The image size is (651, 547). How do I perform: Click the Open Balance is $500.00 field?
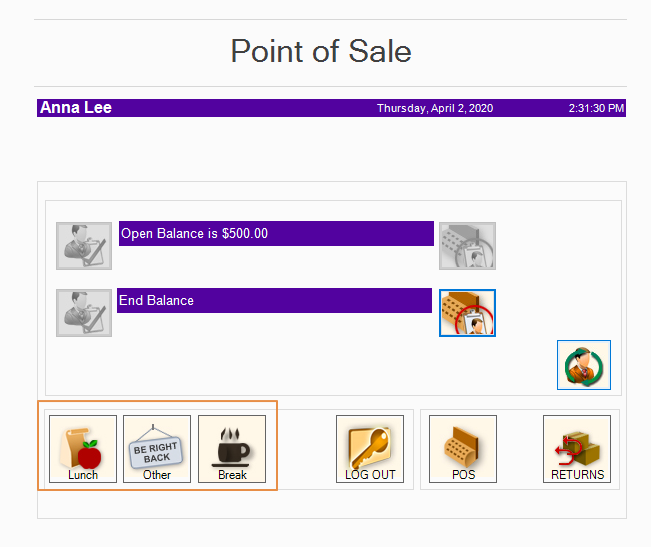coord(276,234)
